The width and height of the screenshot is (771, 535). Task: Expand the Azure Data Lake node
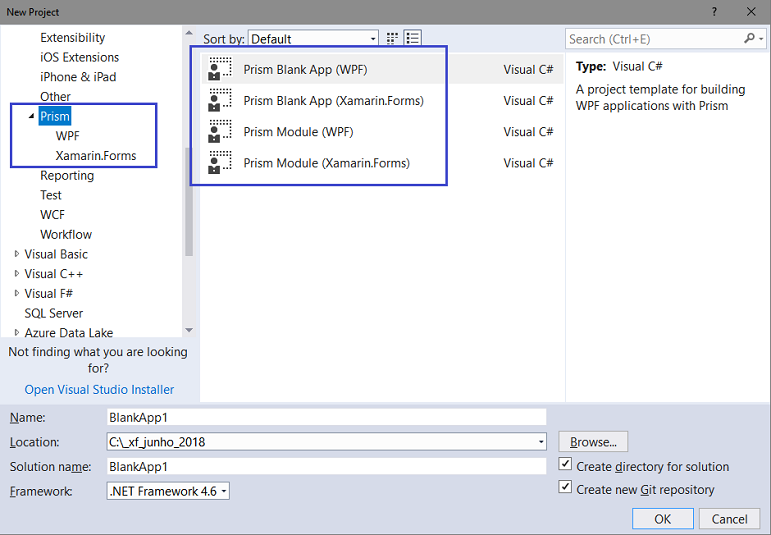17,332
